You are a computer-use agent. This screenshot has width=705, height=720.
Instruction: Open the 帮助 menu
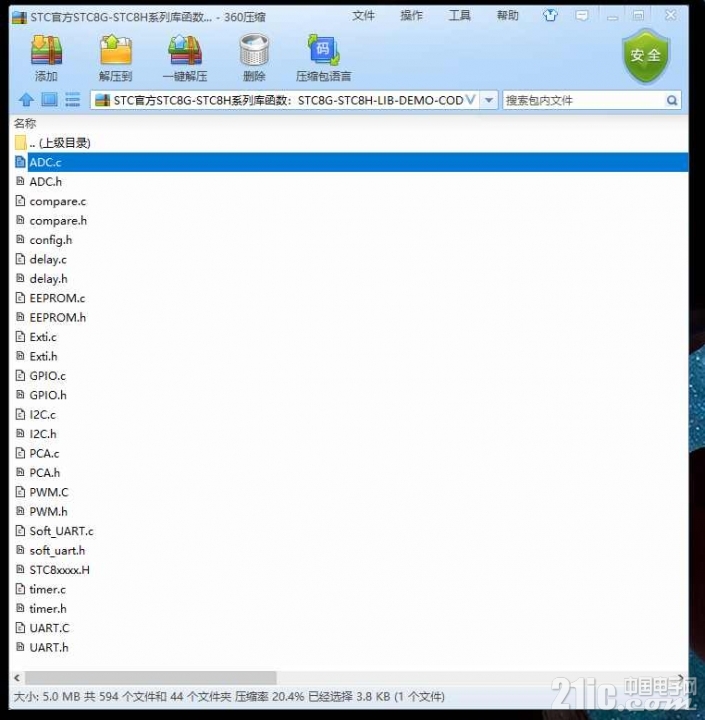pos(508,16)
